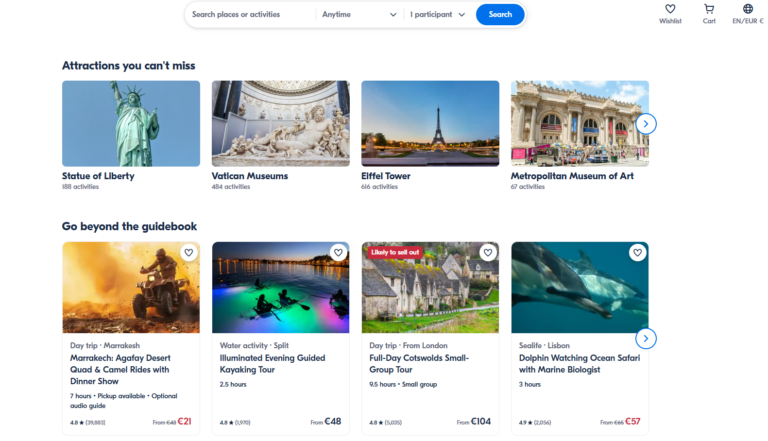Click the Day trip · From London label
The image size is (768, 441).
408,345
